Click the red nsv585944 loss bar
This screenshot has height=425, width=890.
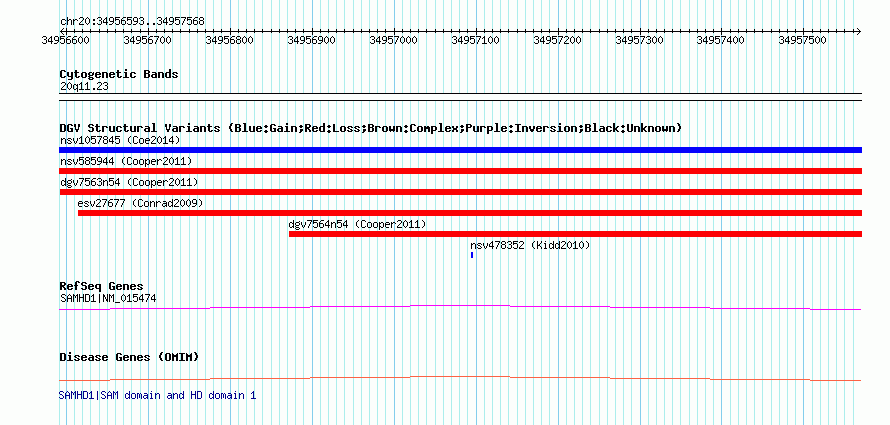pyautogui.click(x=460, y=171)
